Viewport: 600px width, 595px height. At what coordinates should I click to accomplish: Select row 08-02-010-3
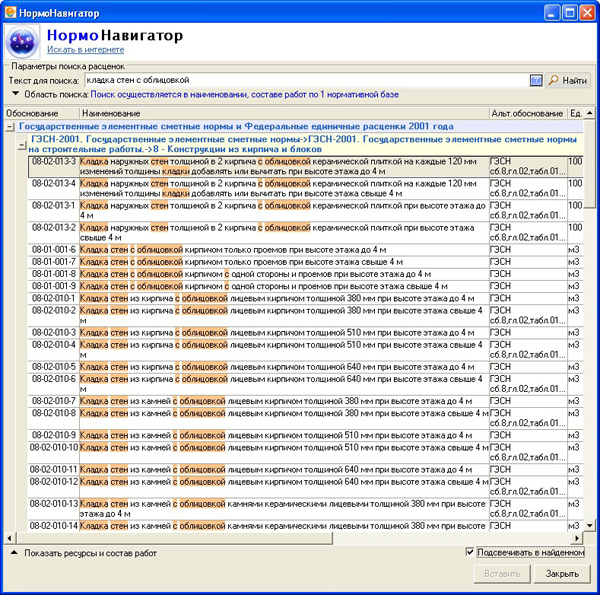[x=305, y=333]
